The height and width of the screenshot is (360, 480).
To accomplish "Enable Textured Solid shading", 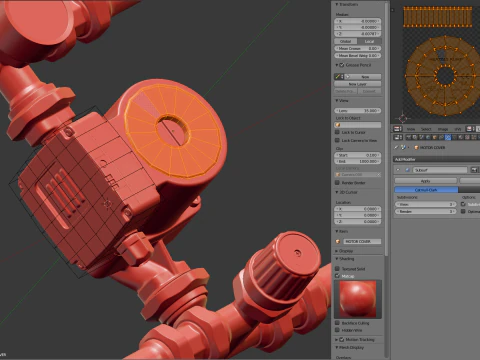I will (337, 269).
